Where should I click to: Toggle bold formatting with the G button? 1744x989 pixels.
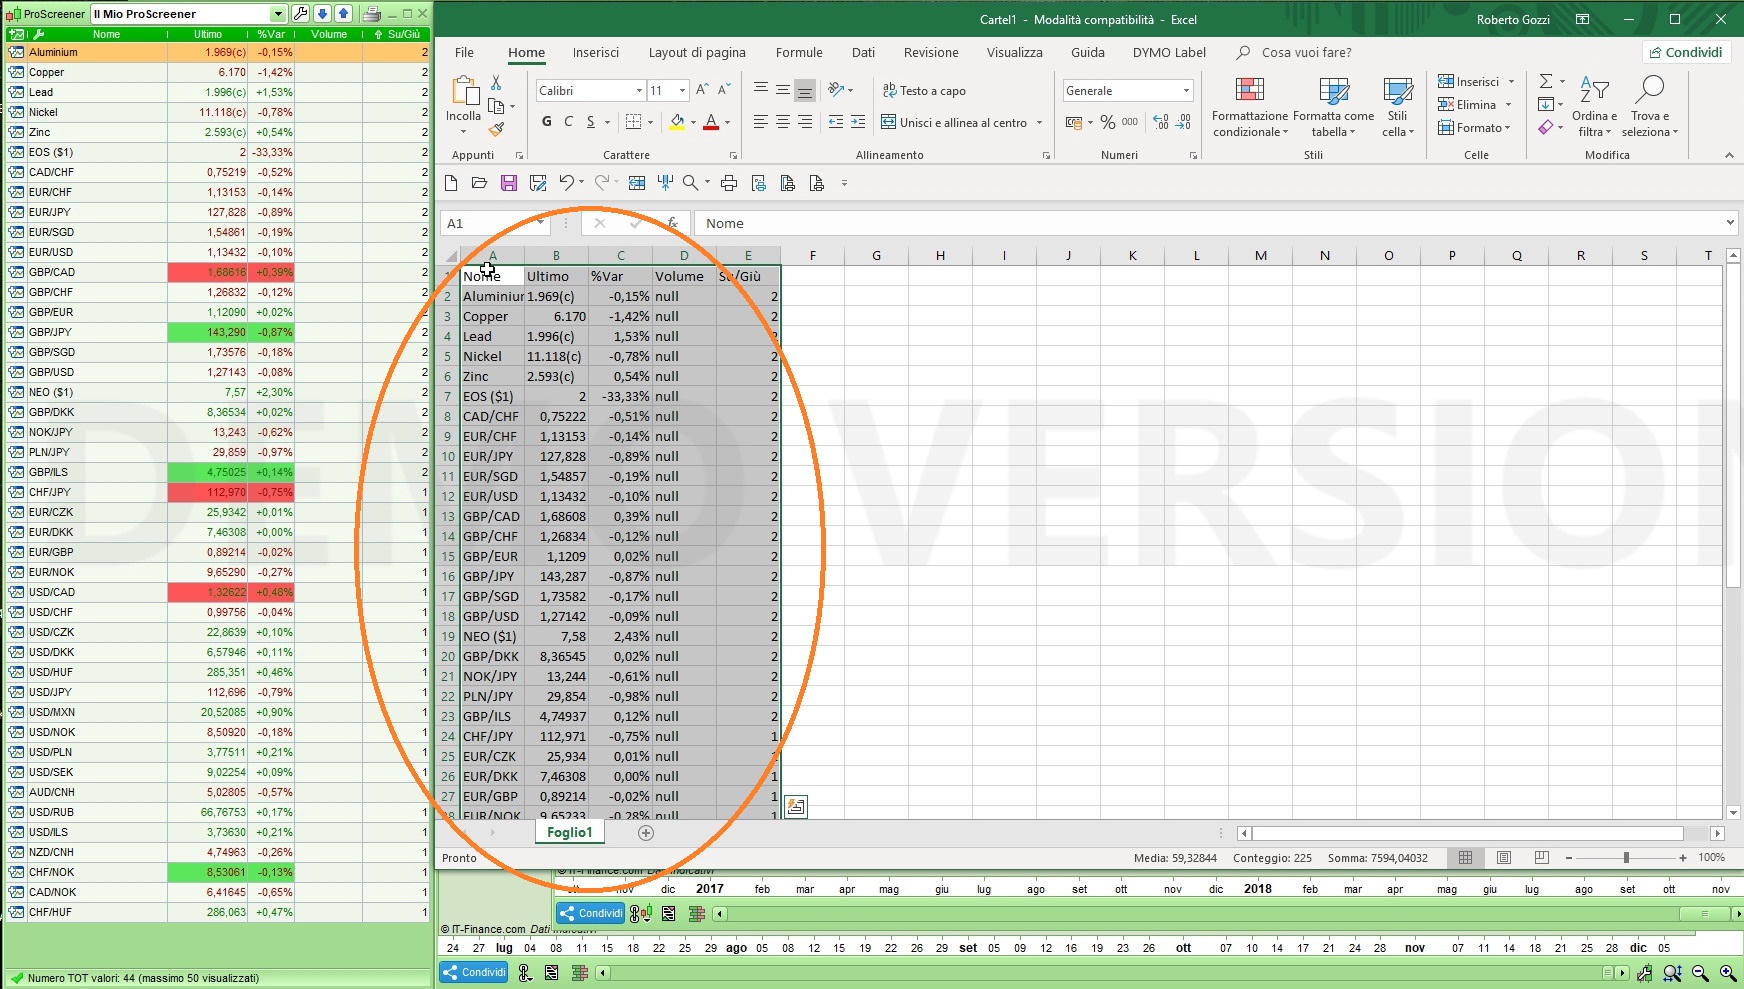coord(546,122)
